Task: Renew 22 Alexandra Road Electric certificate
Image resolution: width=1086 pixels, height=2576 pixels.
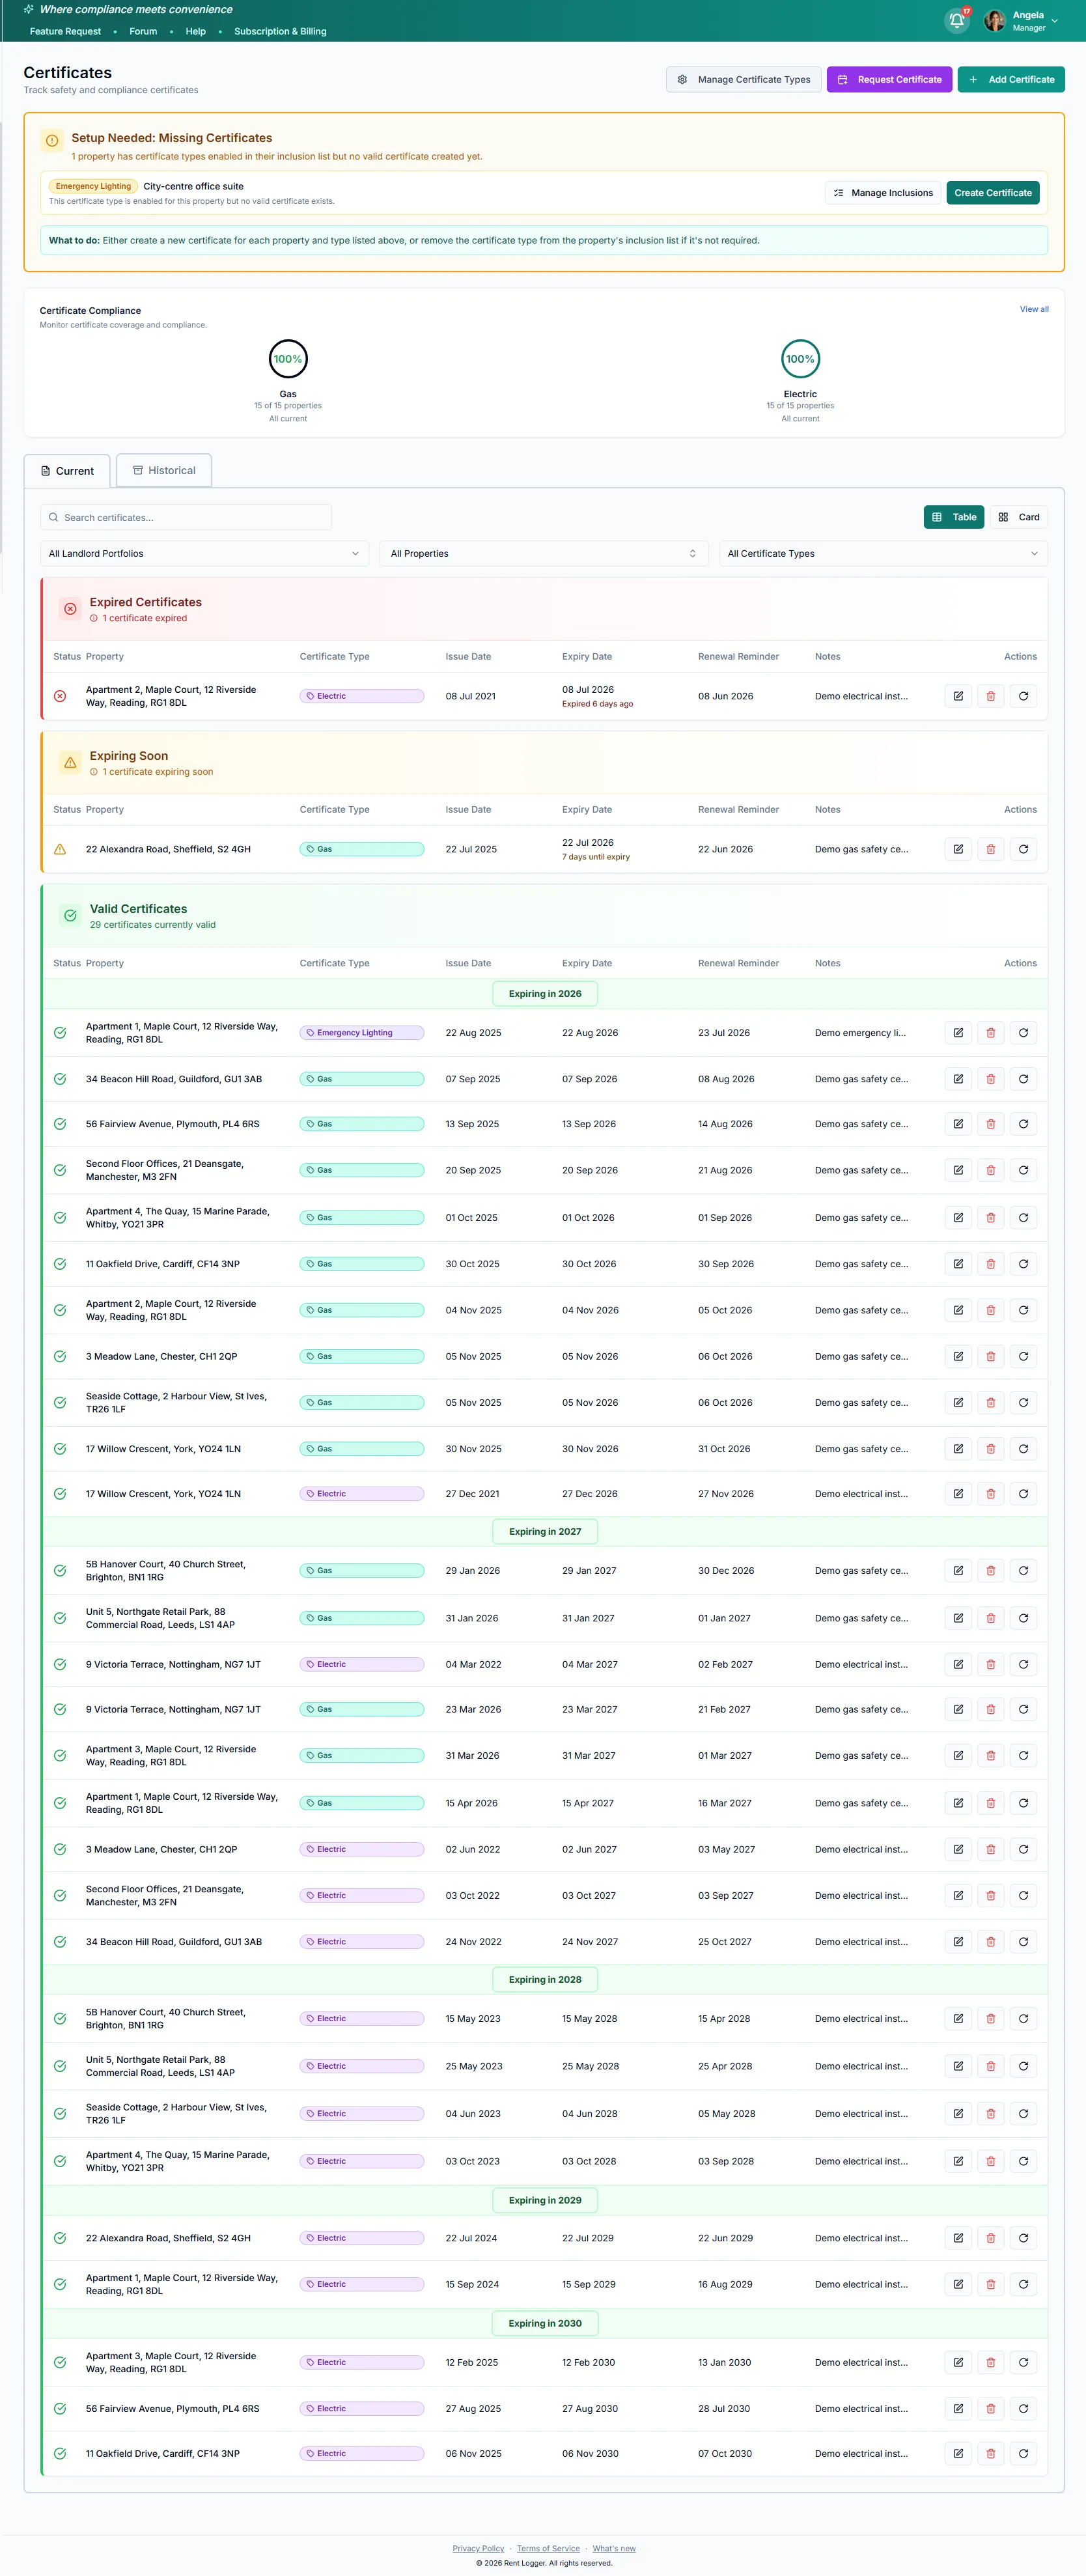Action: (1023, 2238)
